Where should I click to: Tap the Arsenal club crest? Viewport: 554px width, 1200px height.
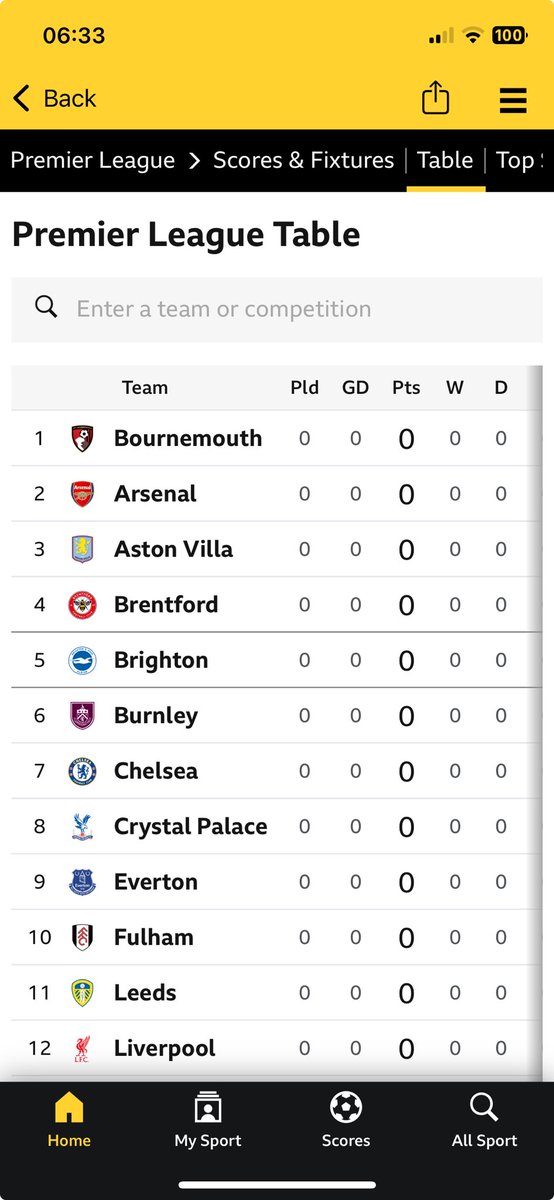click(x=82, y=494)
